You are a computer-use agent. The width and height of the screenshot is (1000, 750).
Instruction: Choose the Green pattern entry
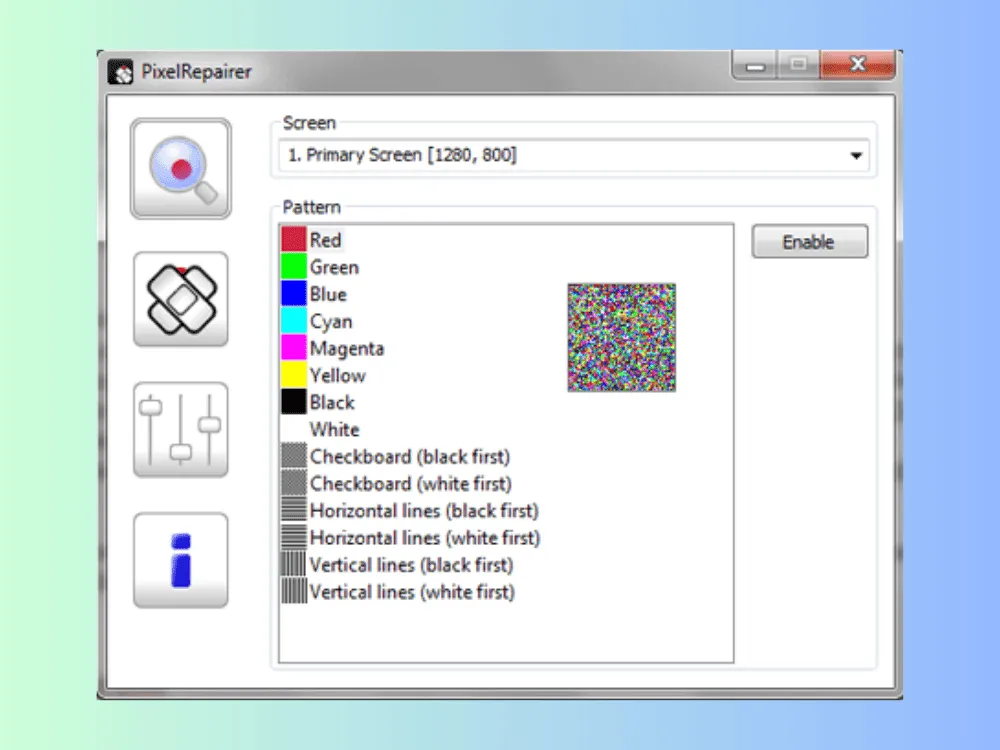334,267
